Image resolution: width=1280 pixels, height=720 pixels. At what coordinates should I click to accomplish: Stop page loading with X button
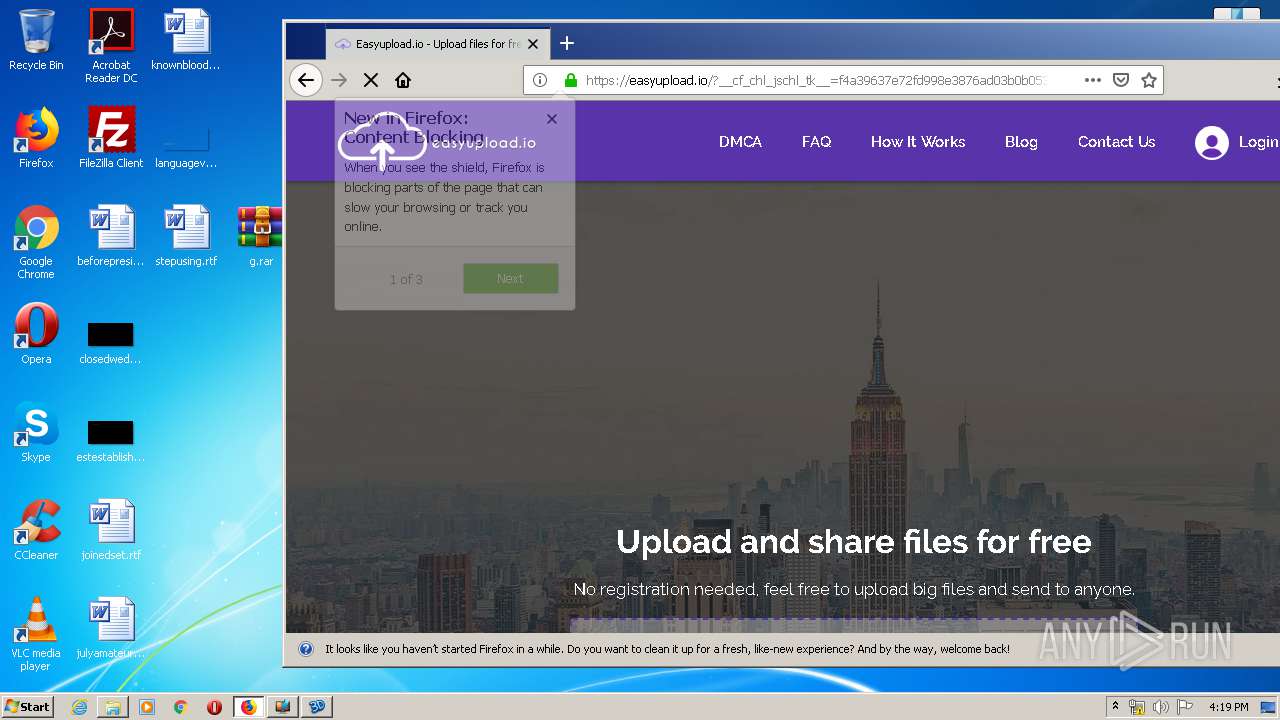click(x=370, y=80)
